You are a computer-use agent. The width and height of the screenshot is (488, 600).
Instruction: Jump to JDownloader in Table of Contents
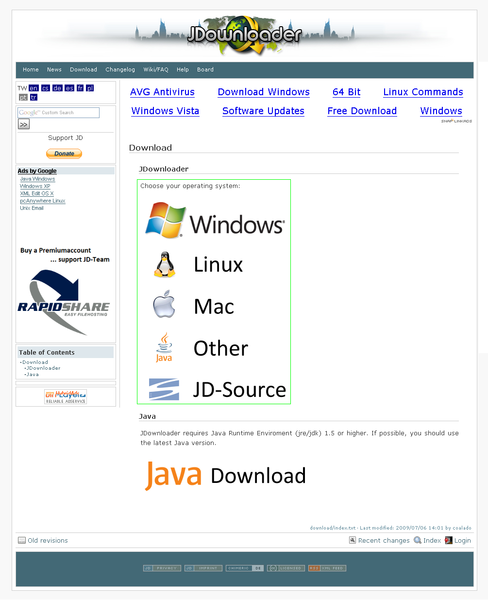(43, 368)
